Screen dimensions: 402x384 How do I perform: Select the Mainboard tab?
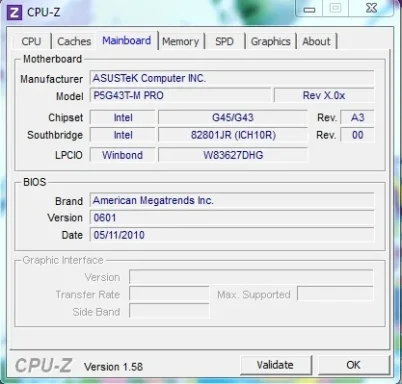(127, 41)
